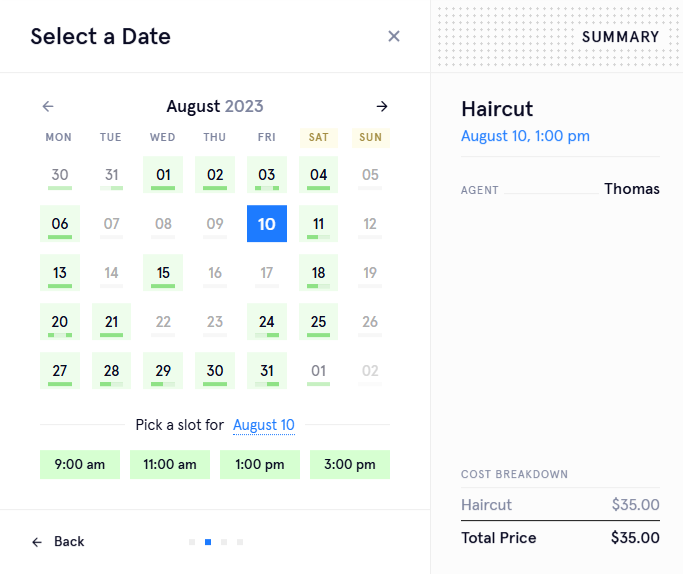This screenshot has height=574, width=683.
Task: Select August 06 date cell
Action: click(x=60, y=224)
